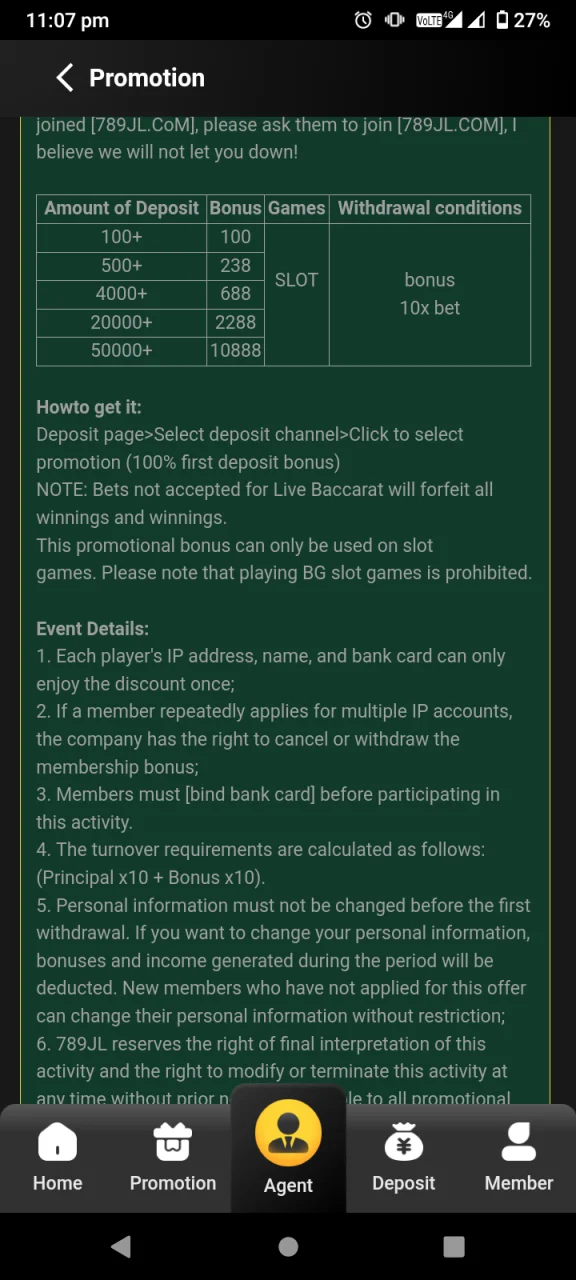Tap the Event Details heading

click(x=92, y=629)
